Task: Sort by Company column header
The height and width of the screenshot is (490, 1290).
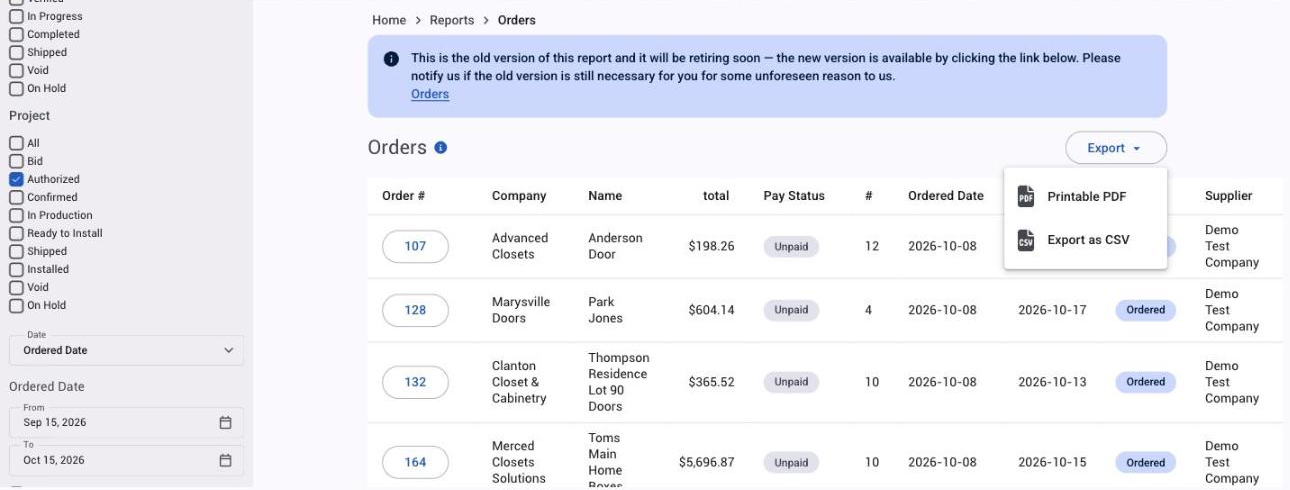Action: pos(519,196)
